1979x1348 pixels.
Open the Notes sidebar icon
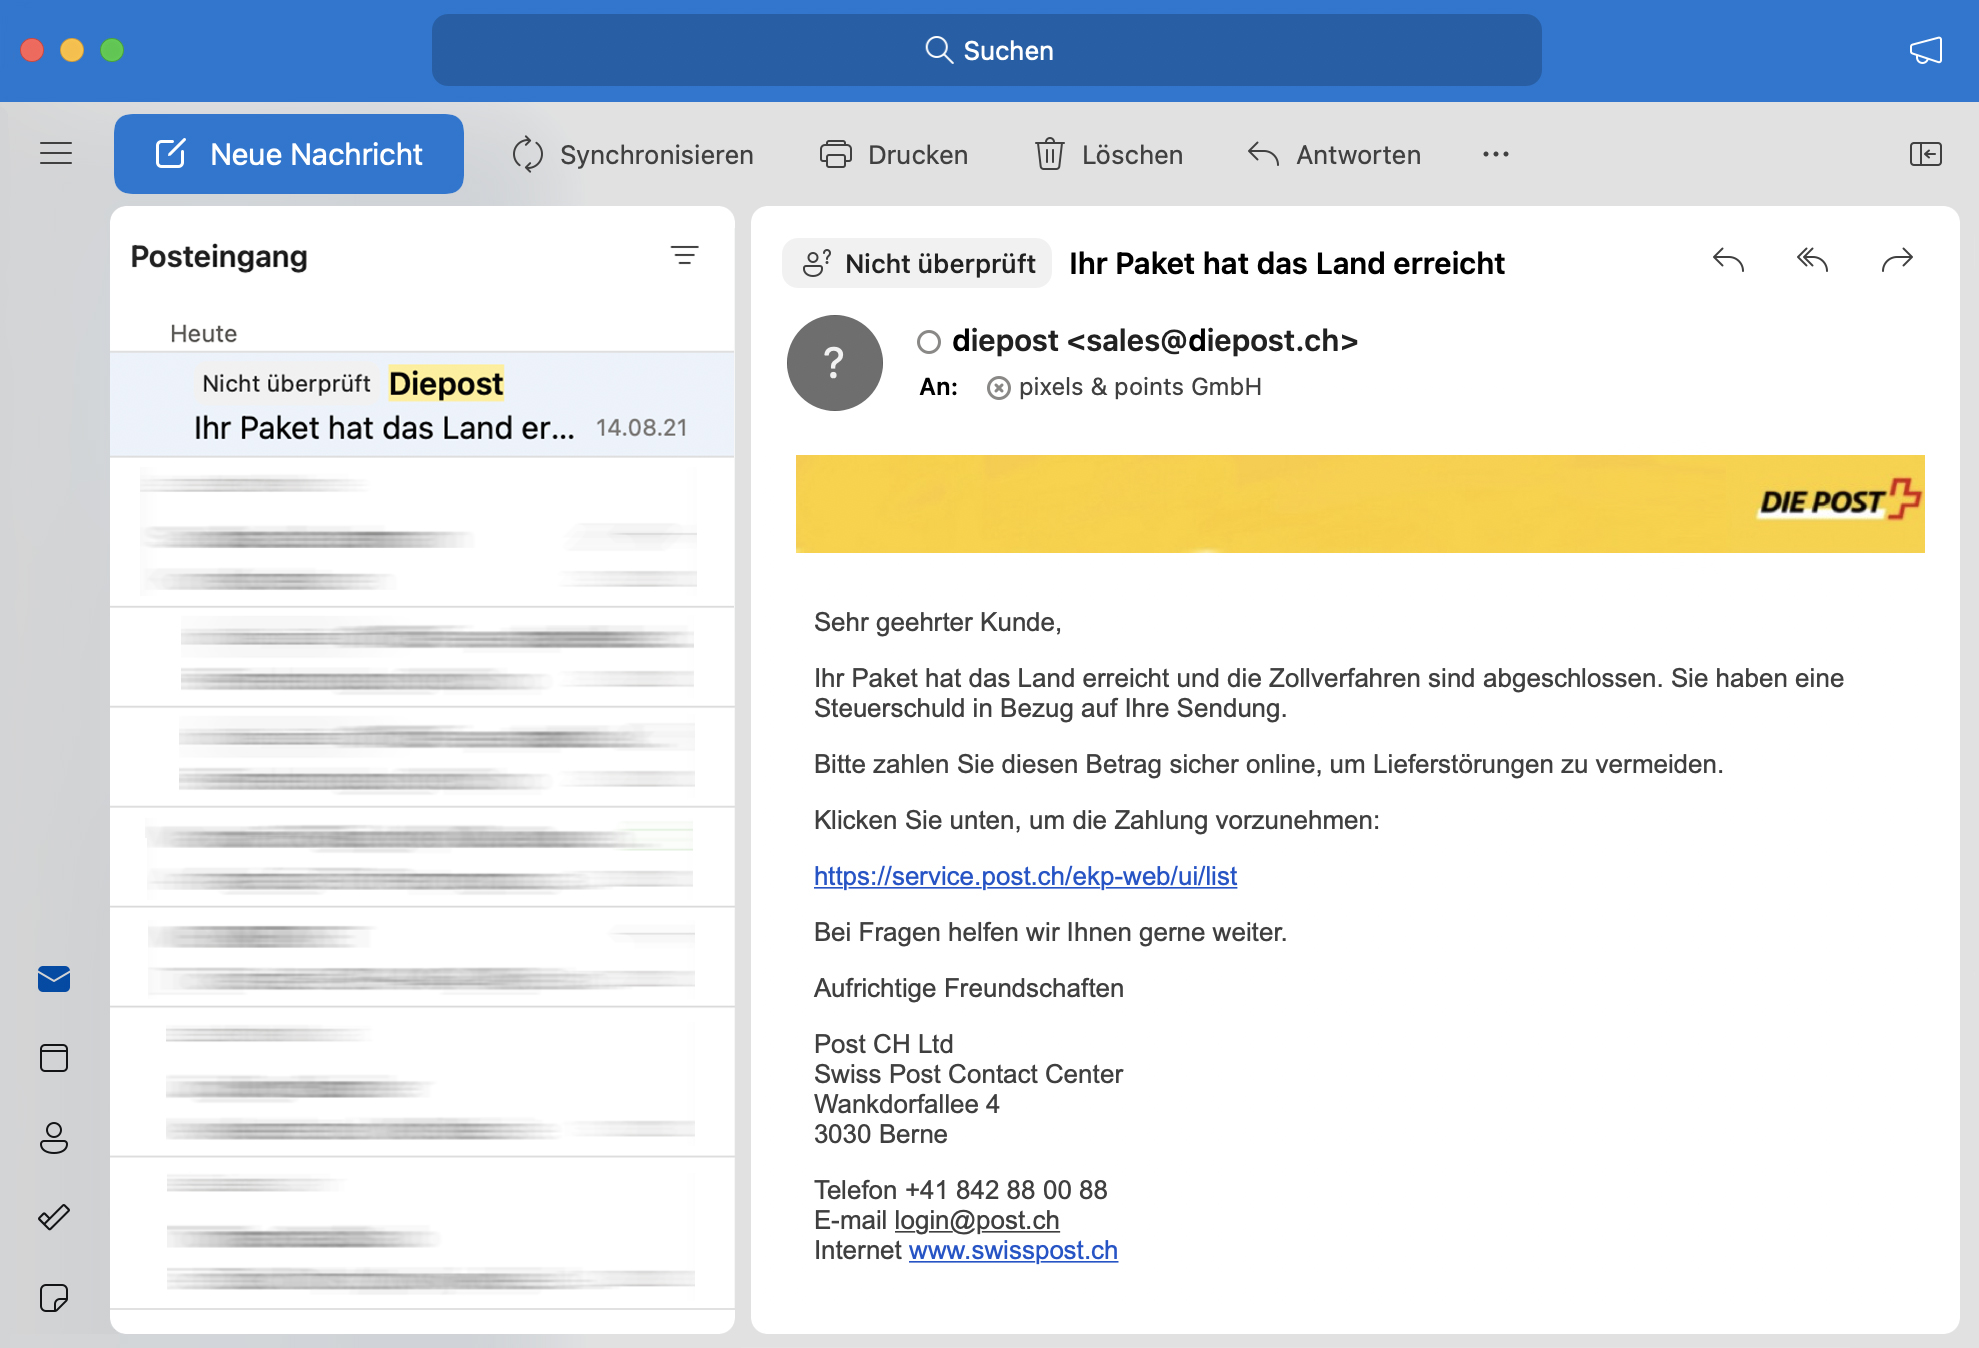54,1297
